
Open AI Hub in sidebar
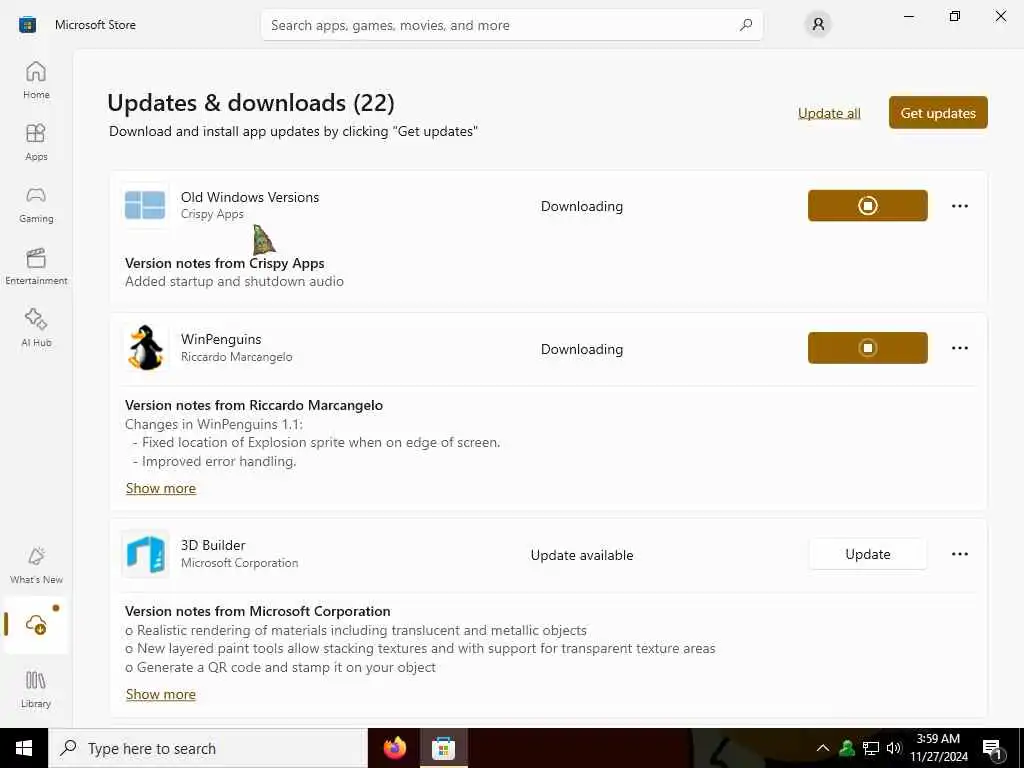point(36,328)
